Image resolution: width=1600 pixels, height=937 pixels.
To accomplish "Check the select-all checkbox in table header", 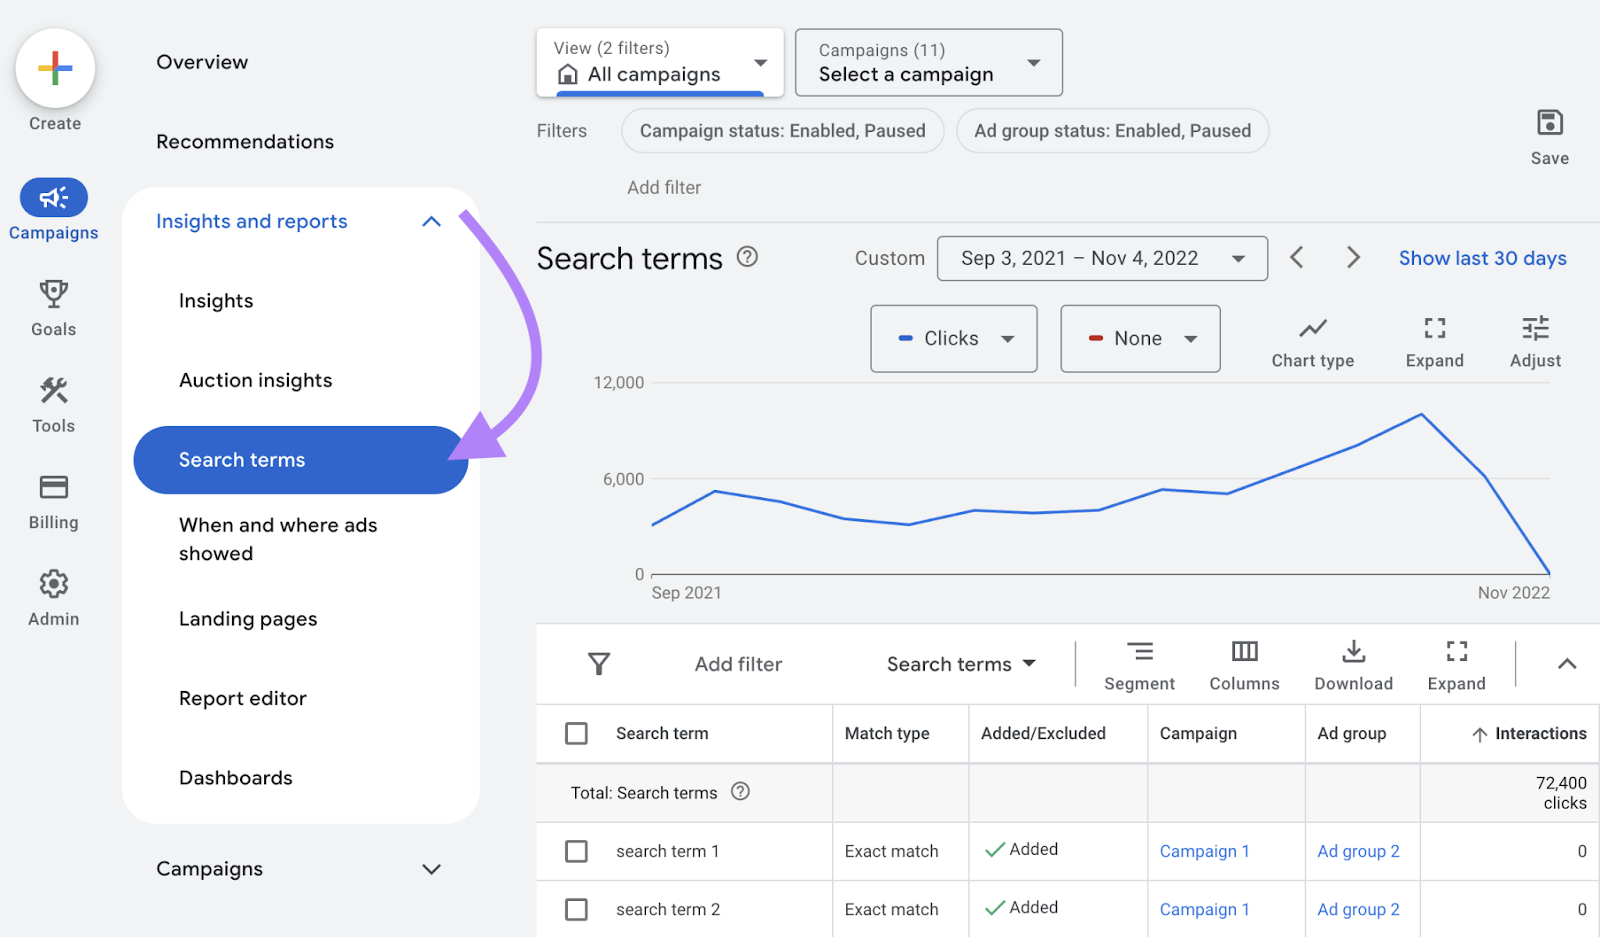I will point(577,733).
